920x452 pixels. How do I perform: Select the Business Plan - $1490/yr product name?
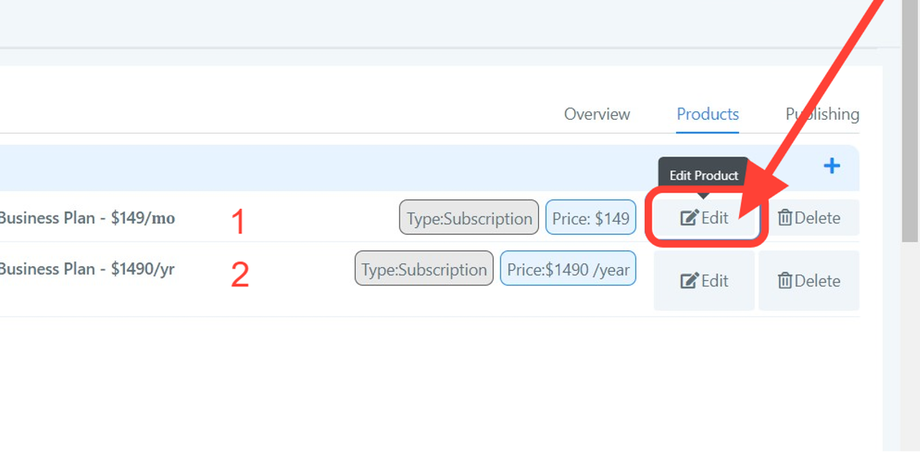tap(86, 268)
